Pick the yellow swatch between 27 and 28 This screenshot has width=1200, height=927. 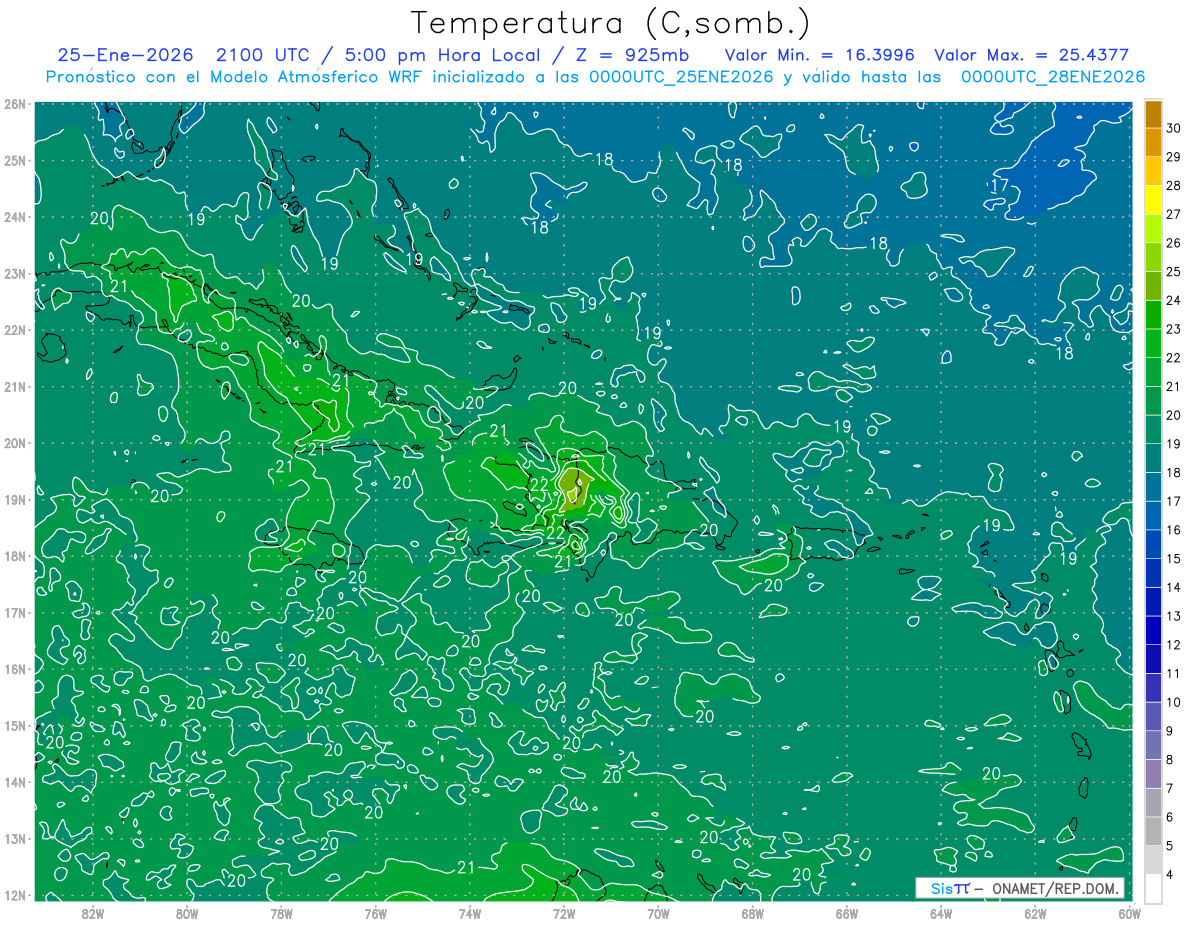tap(1153, 200)
